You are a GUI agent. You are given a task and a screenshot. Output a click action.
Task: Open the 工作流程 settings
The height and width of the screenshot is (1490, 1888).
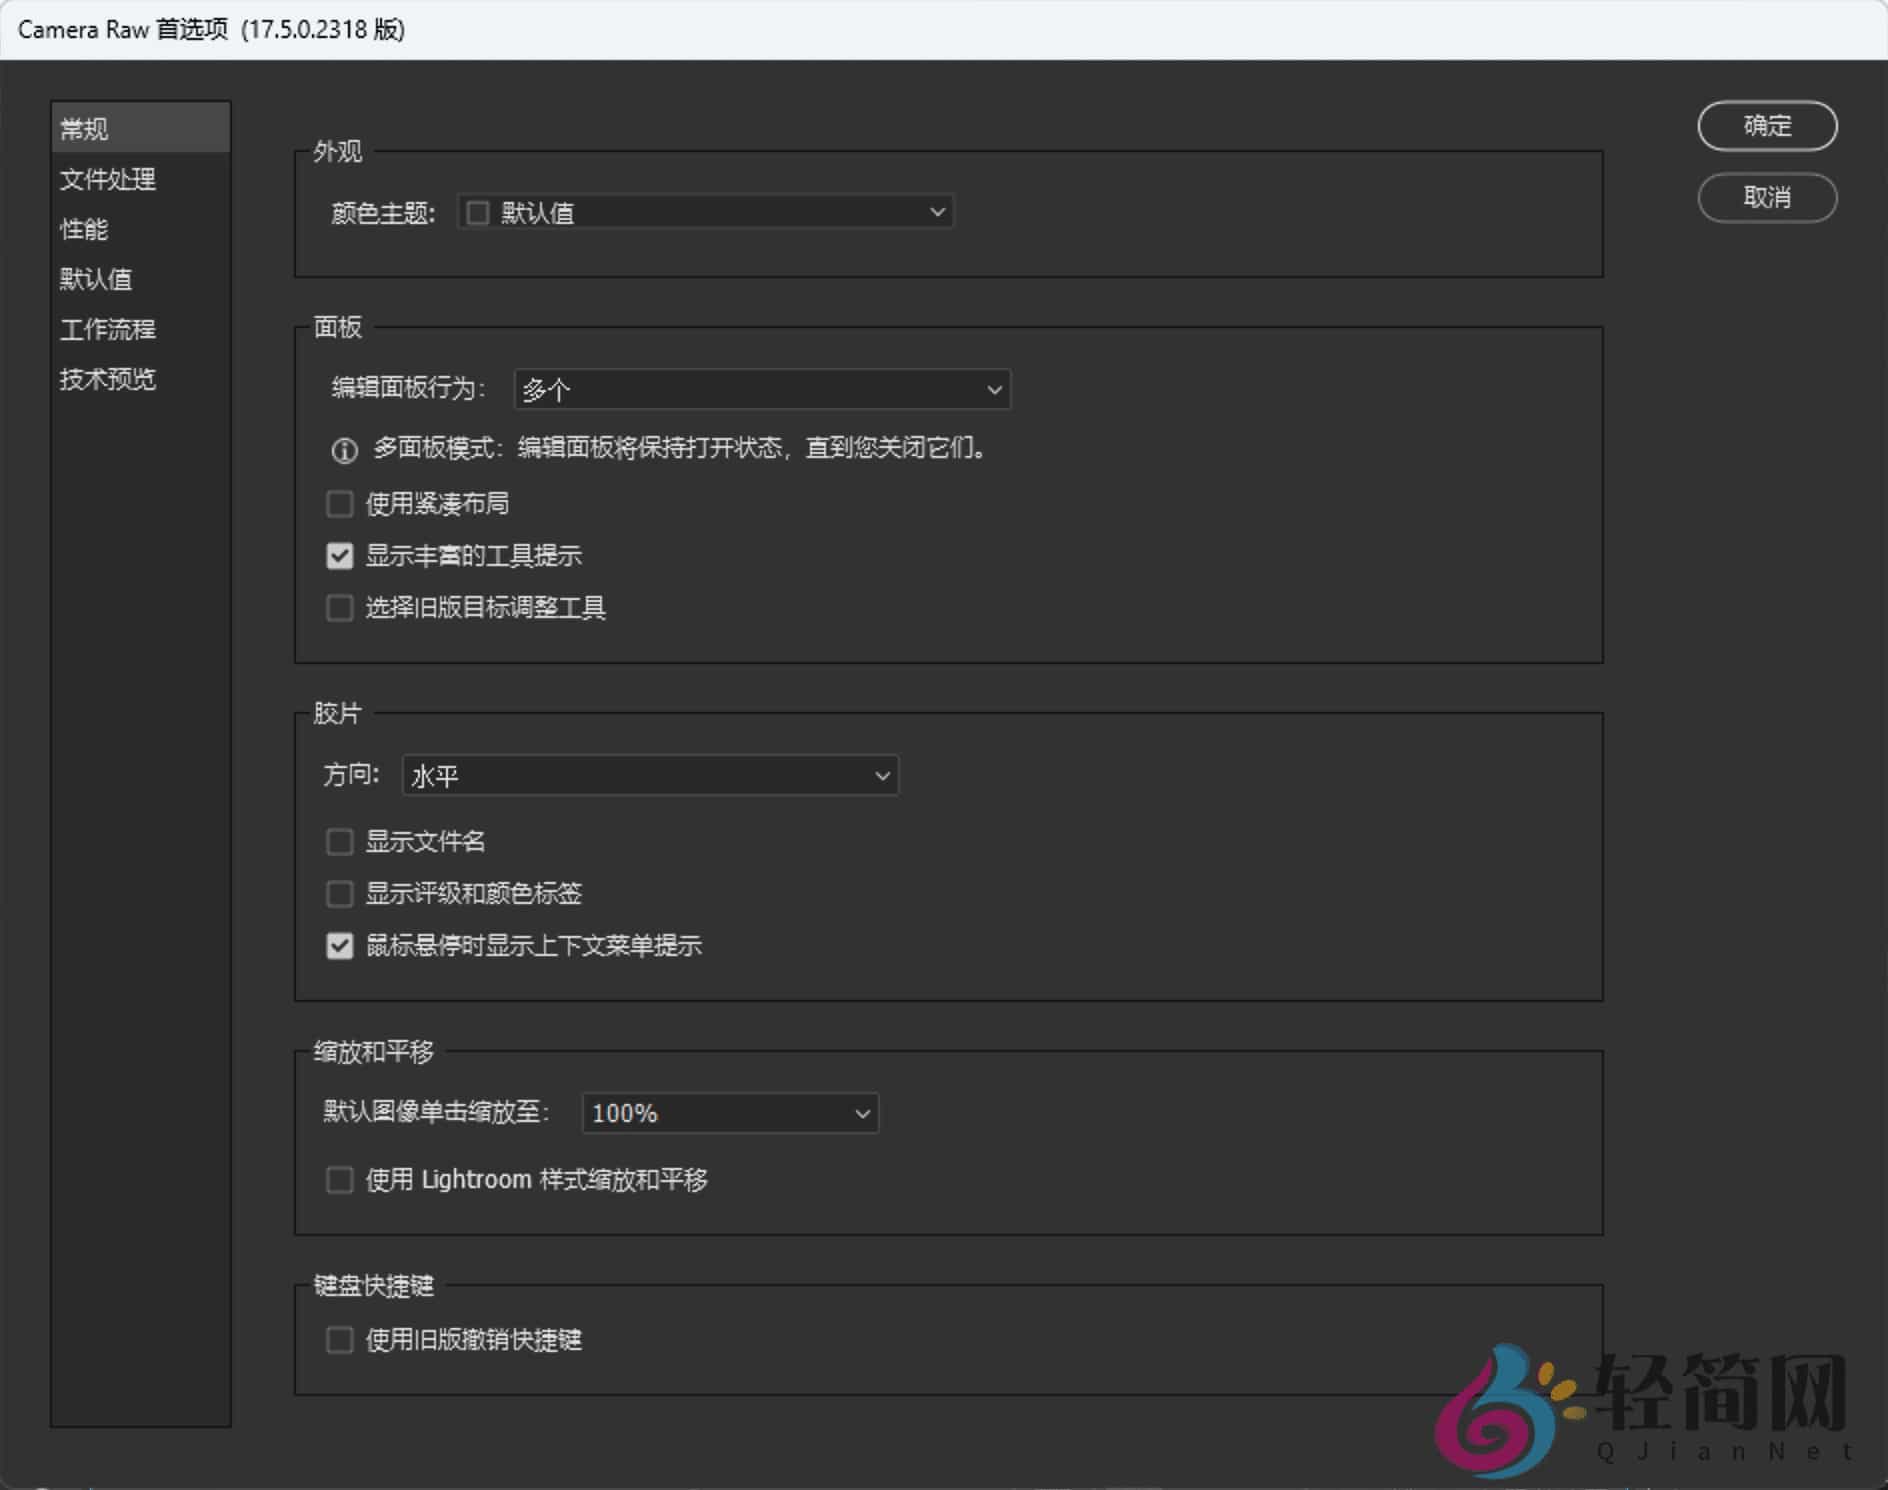(107, 329)
